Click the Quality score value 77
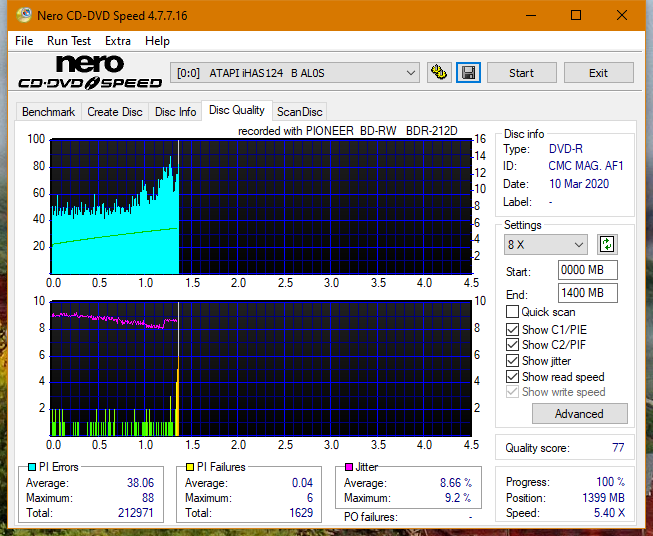The image size is (653, 536). pos(618,448)
